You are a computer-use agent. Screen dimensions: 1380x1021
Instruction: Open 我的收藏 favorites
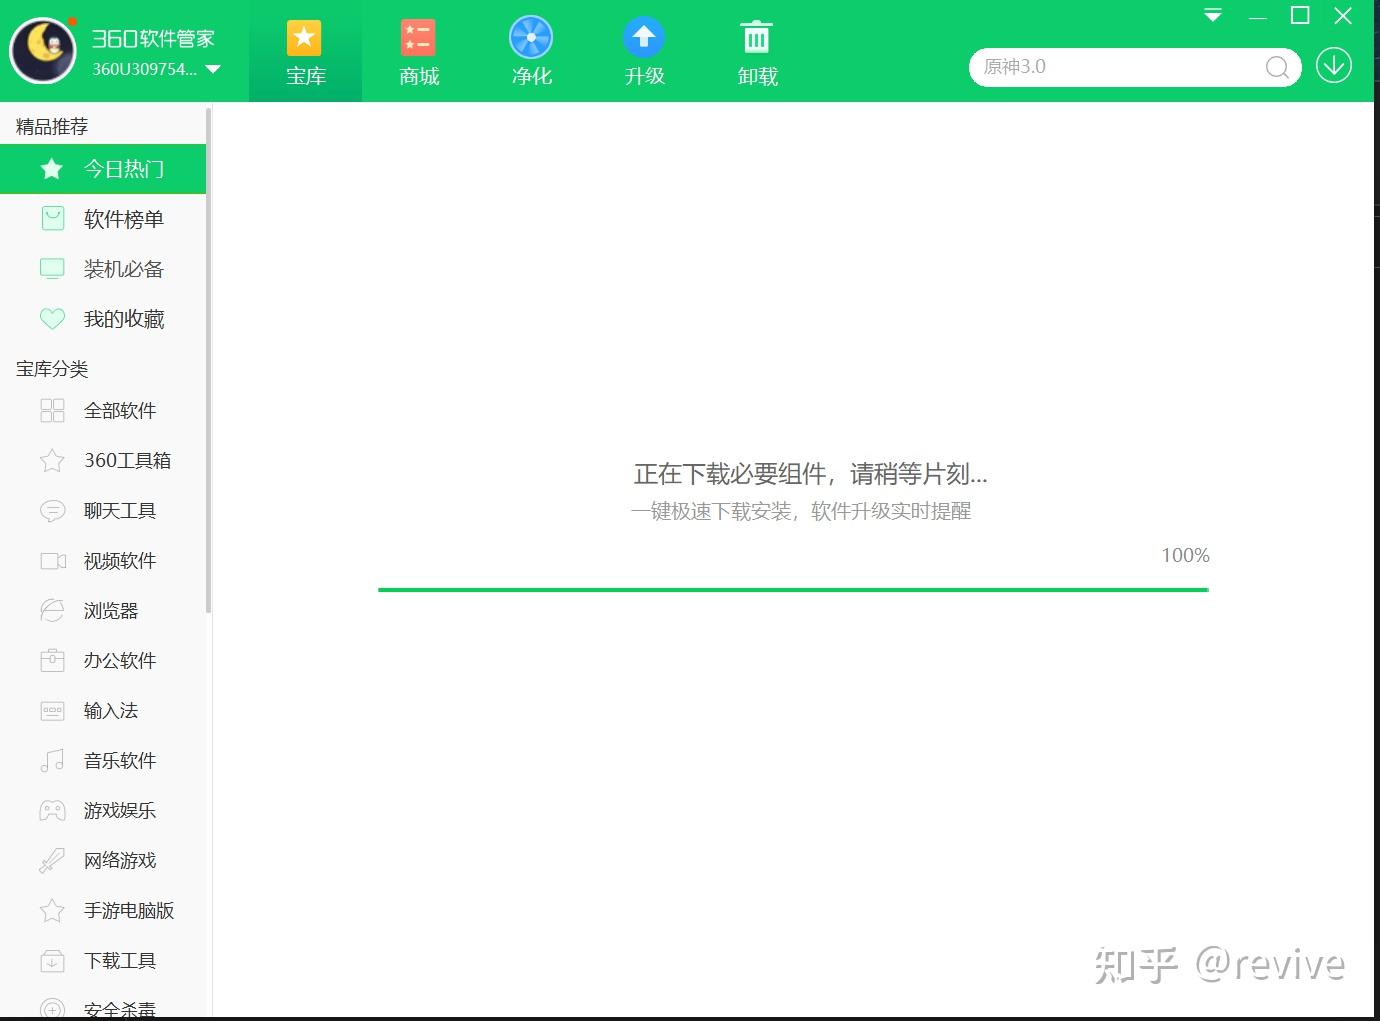pos(103,318)
